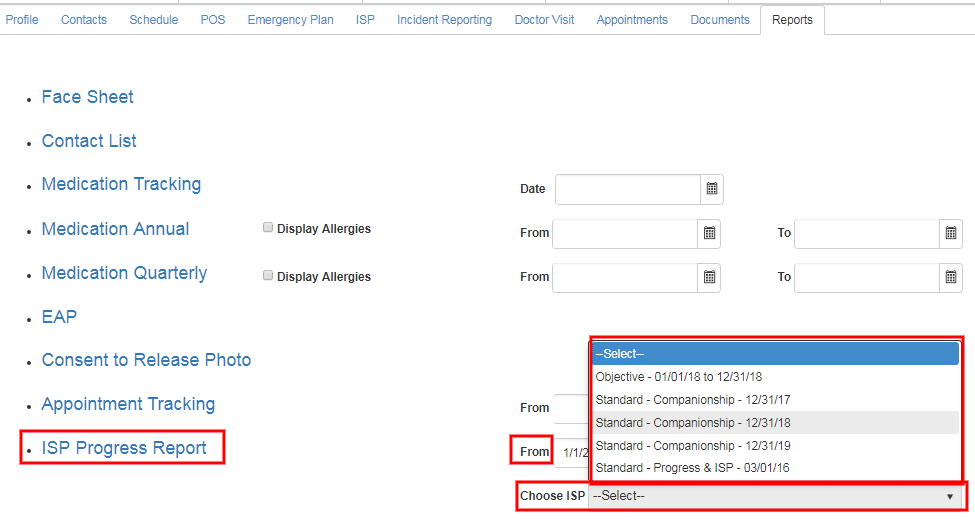Open the Face Sheet report link

[88, 97]
